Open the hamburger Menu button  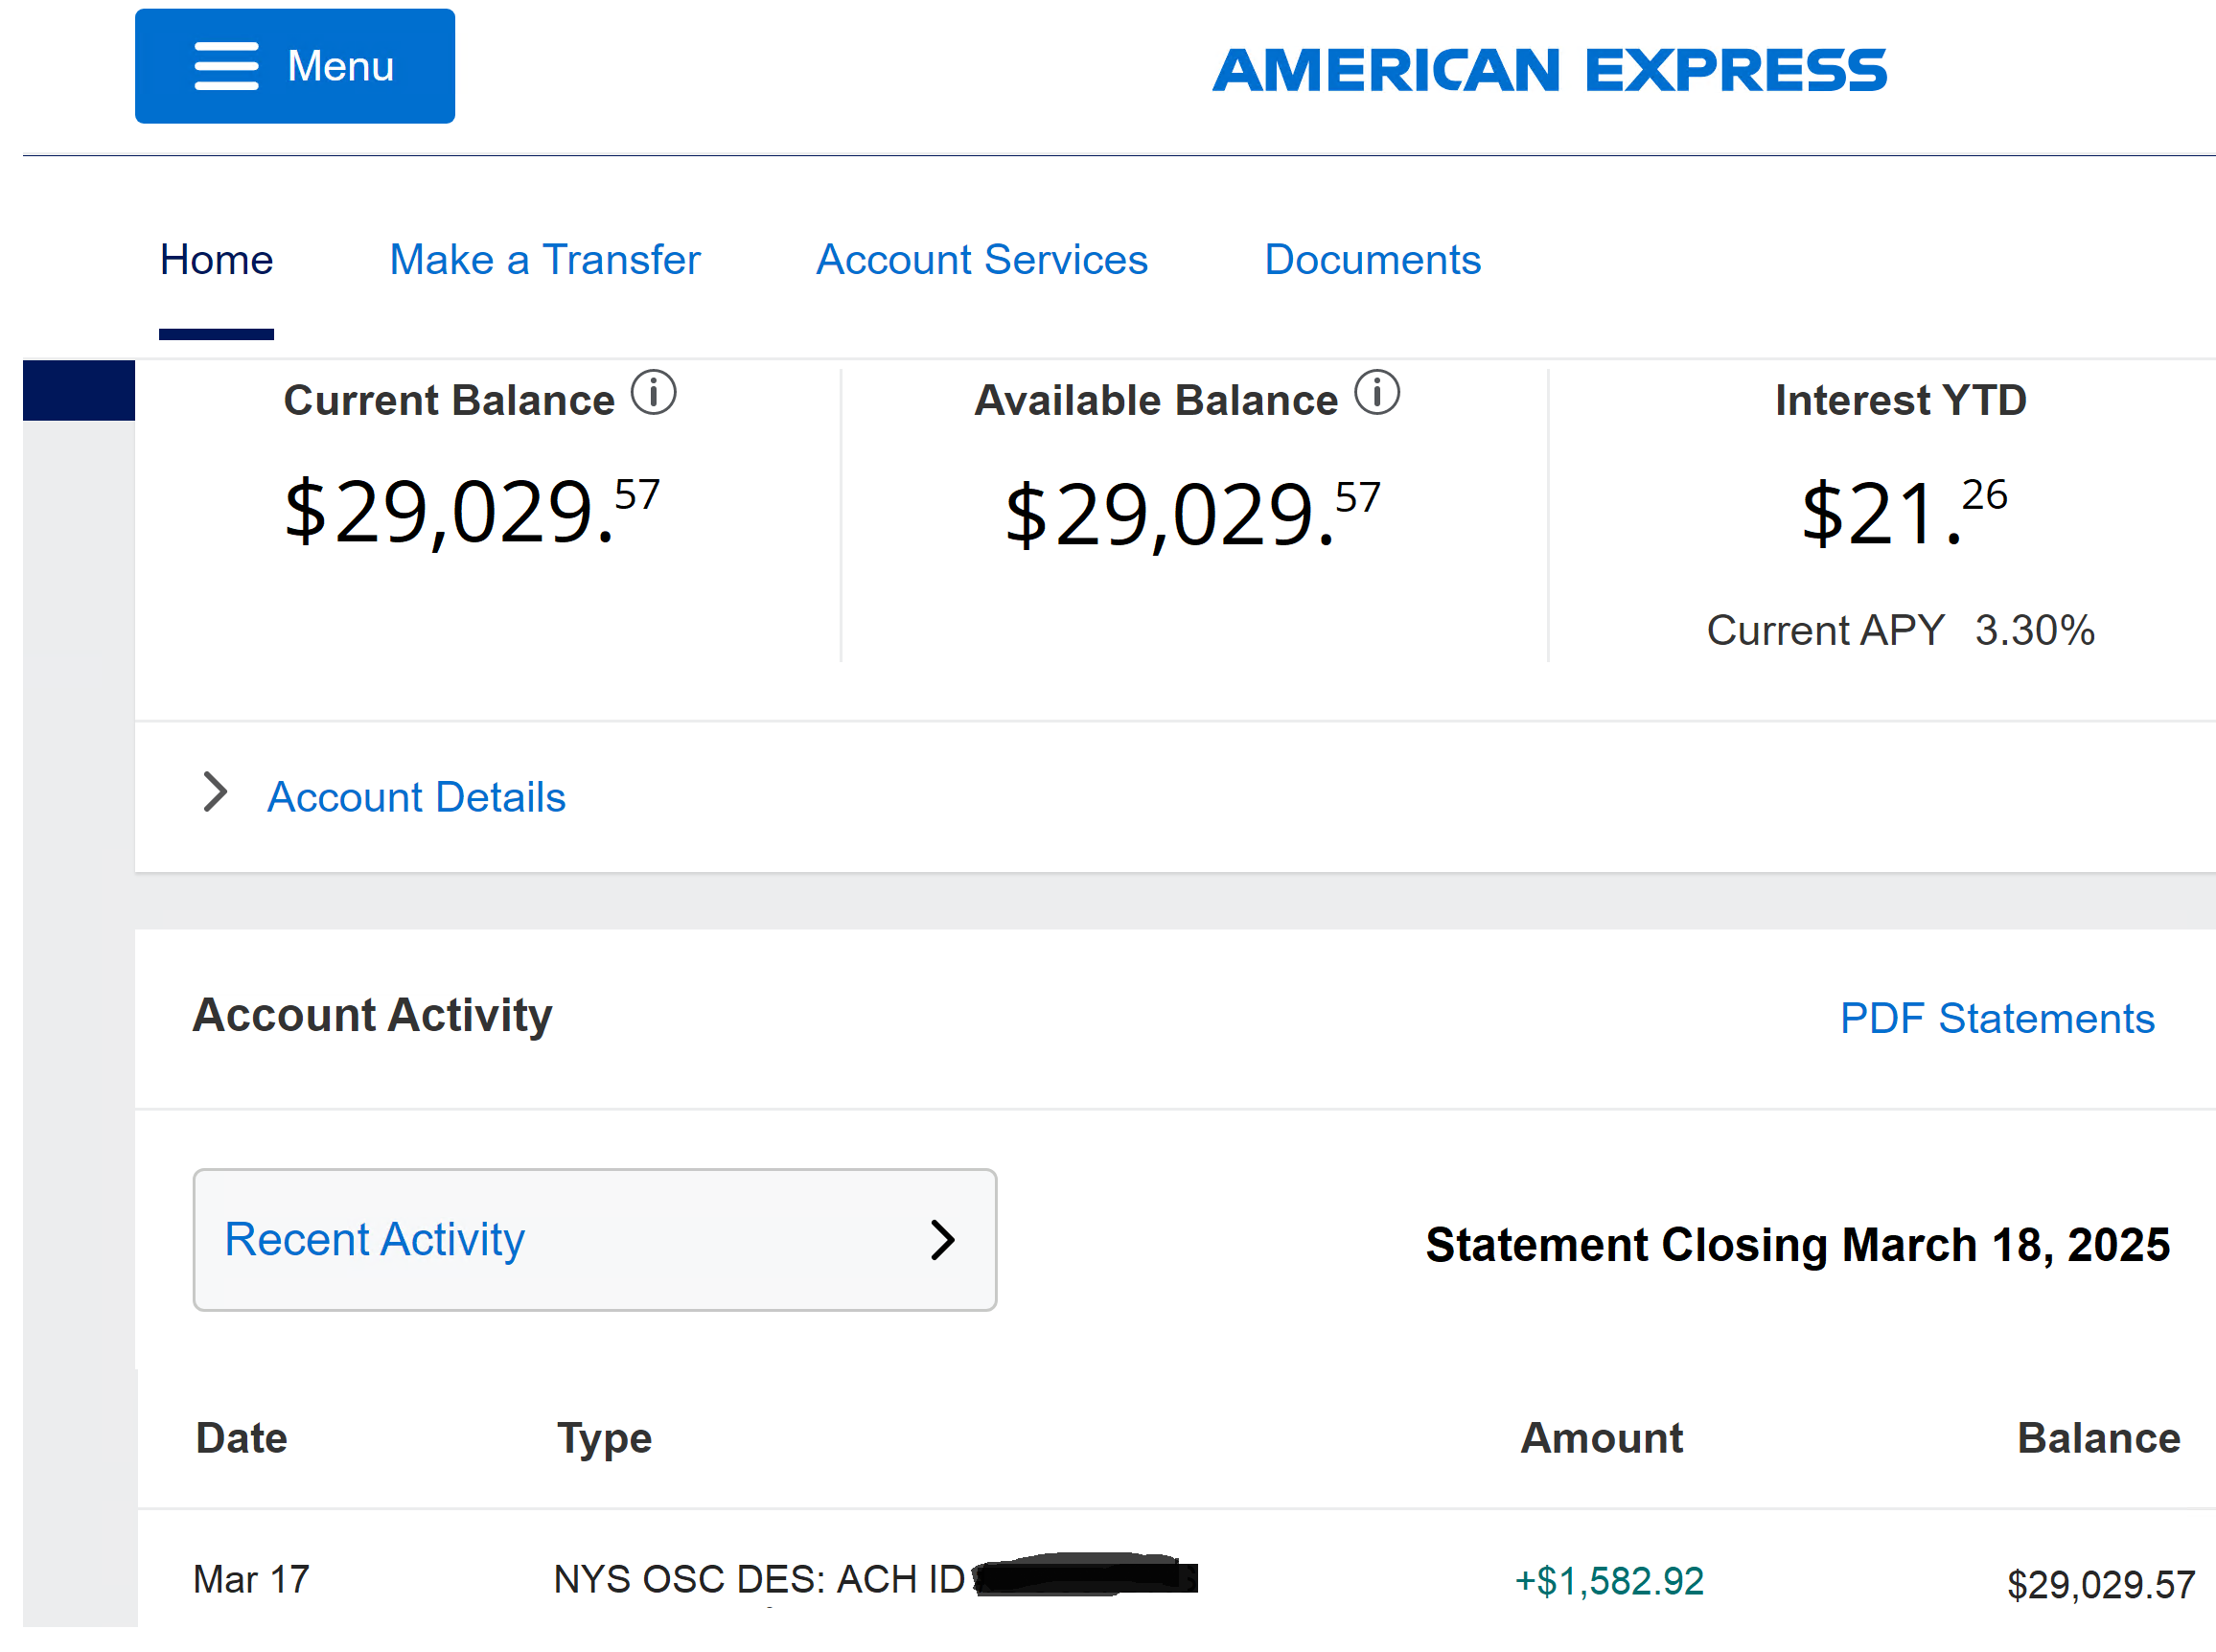click(x=294, y=66)
